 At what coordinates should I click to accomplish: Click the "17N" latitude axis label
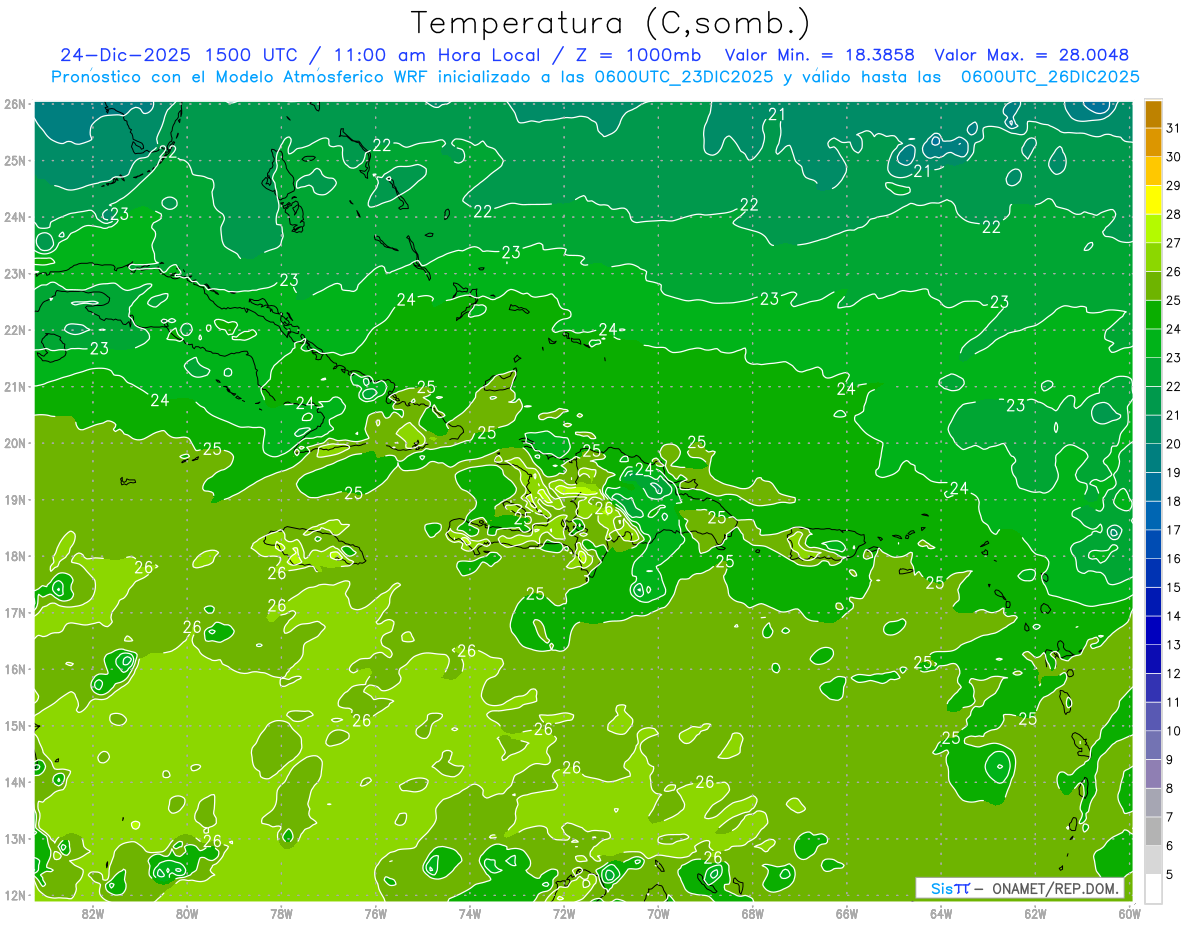[15, 612]
